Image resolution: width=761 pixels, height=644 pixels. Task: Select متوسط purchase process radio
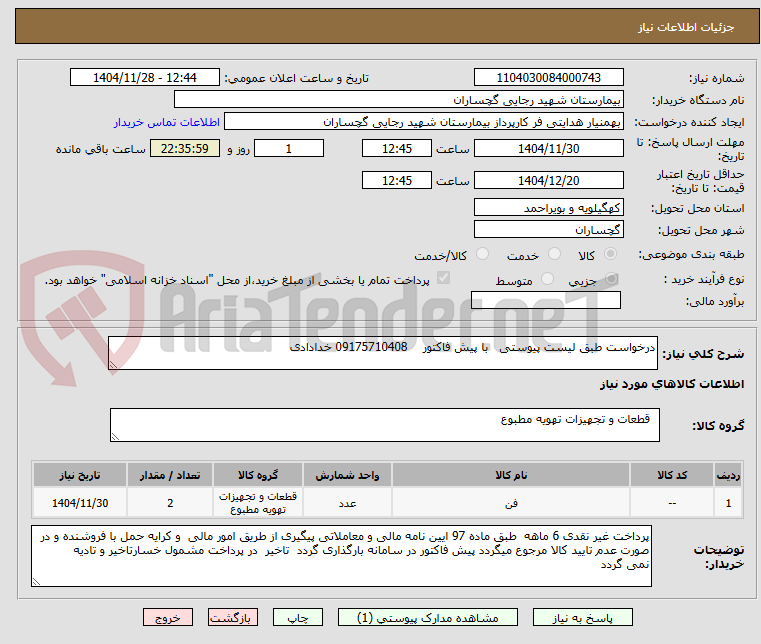click(x=547, y=279)
